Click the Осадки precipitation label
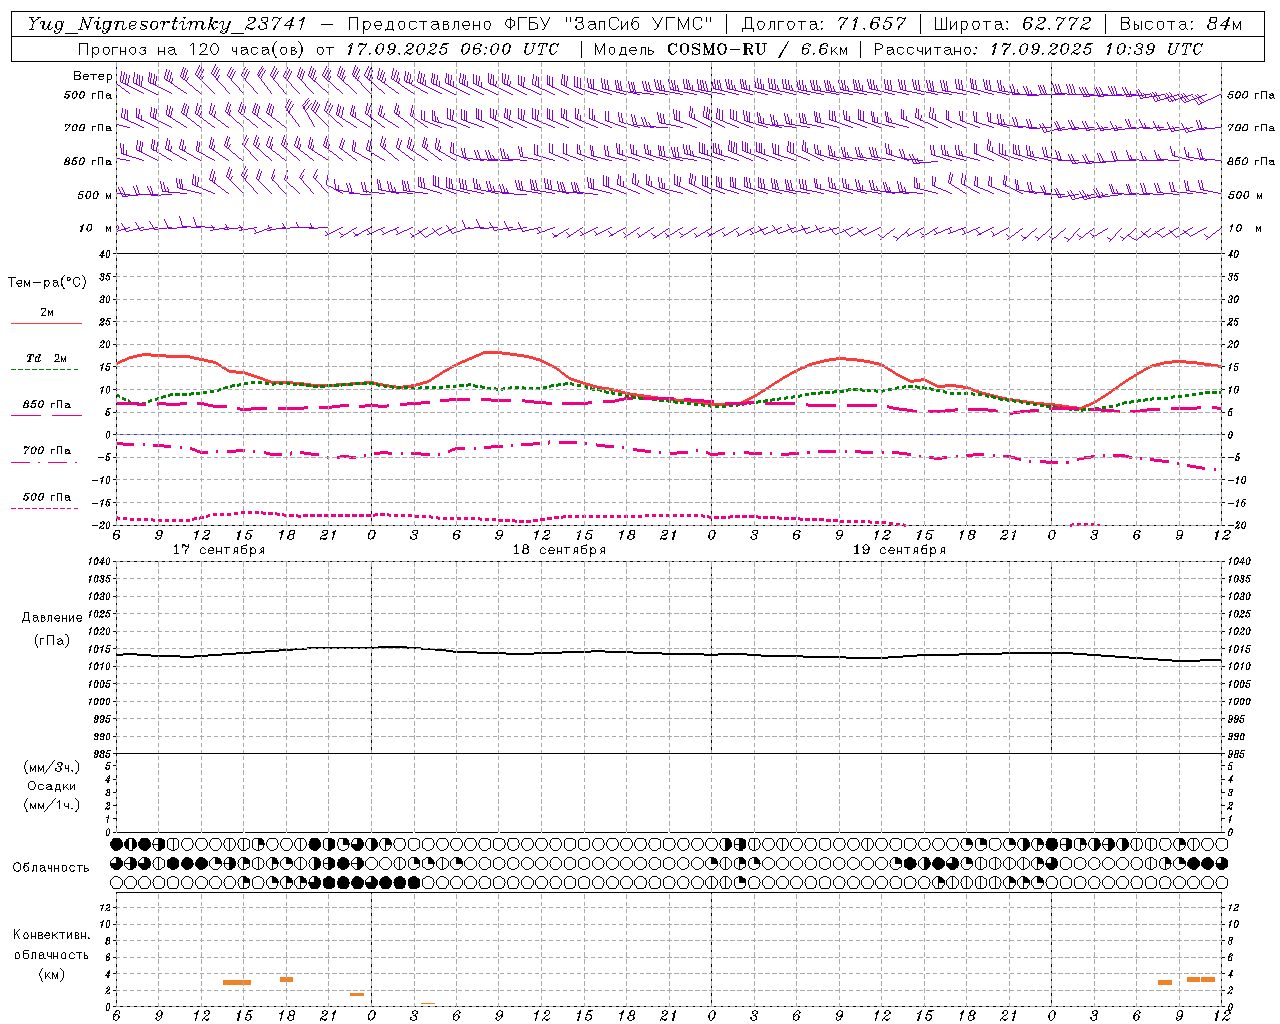The width and height of the screenshot is (1280, 1024). (x=52, y=786)
